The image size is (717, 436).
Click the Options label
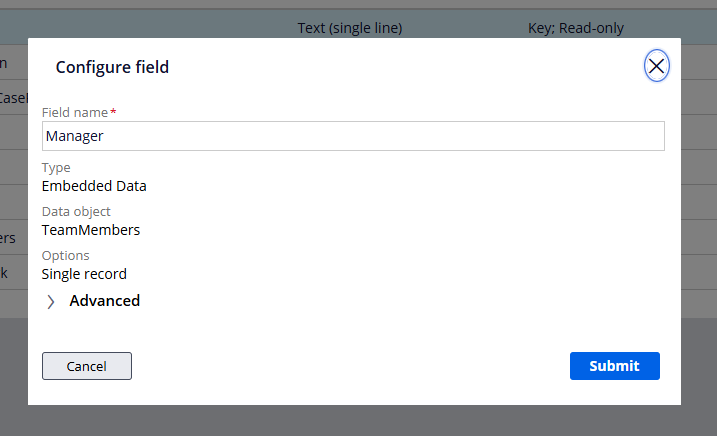tap(65, 256)
